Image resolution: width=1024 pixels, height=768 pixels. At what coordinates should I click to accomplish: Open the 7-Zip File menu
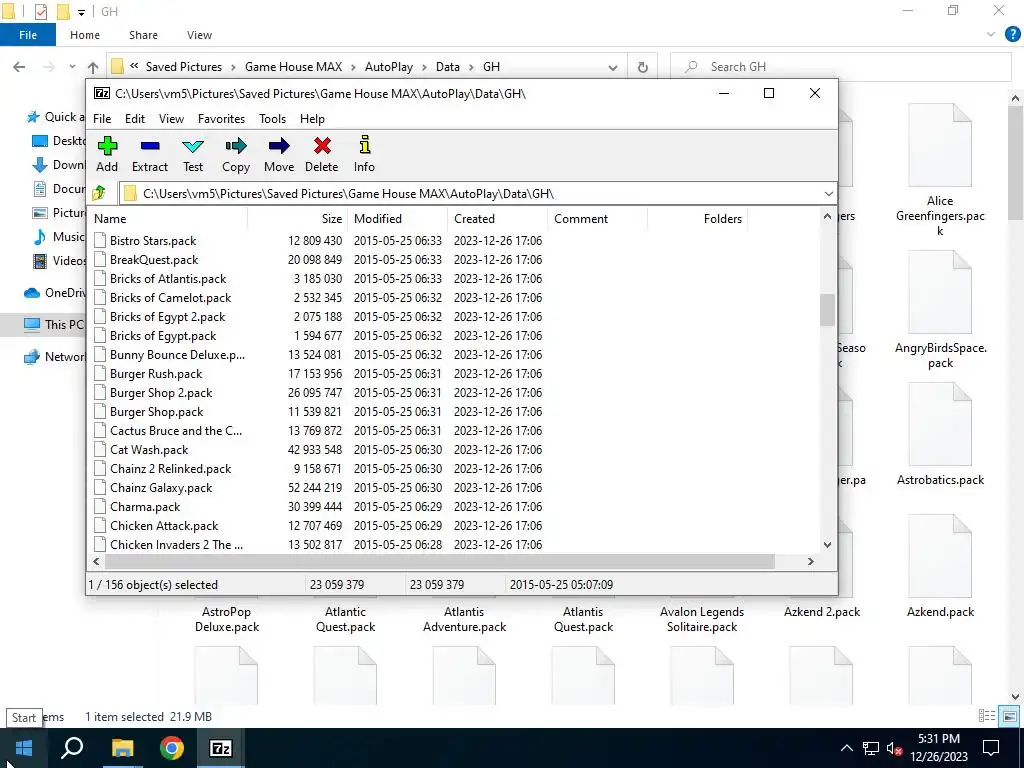coord(102,119)
